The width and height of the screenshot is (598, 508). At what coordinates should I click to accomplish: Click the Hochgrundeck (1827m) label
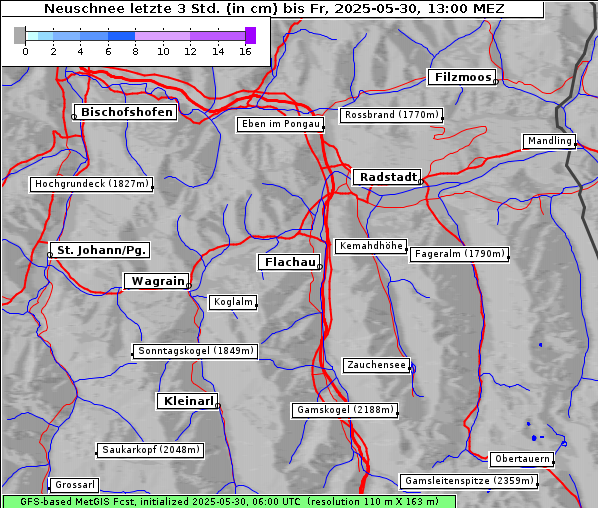tap(92, 184)
